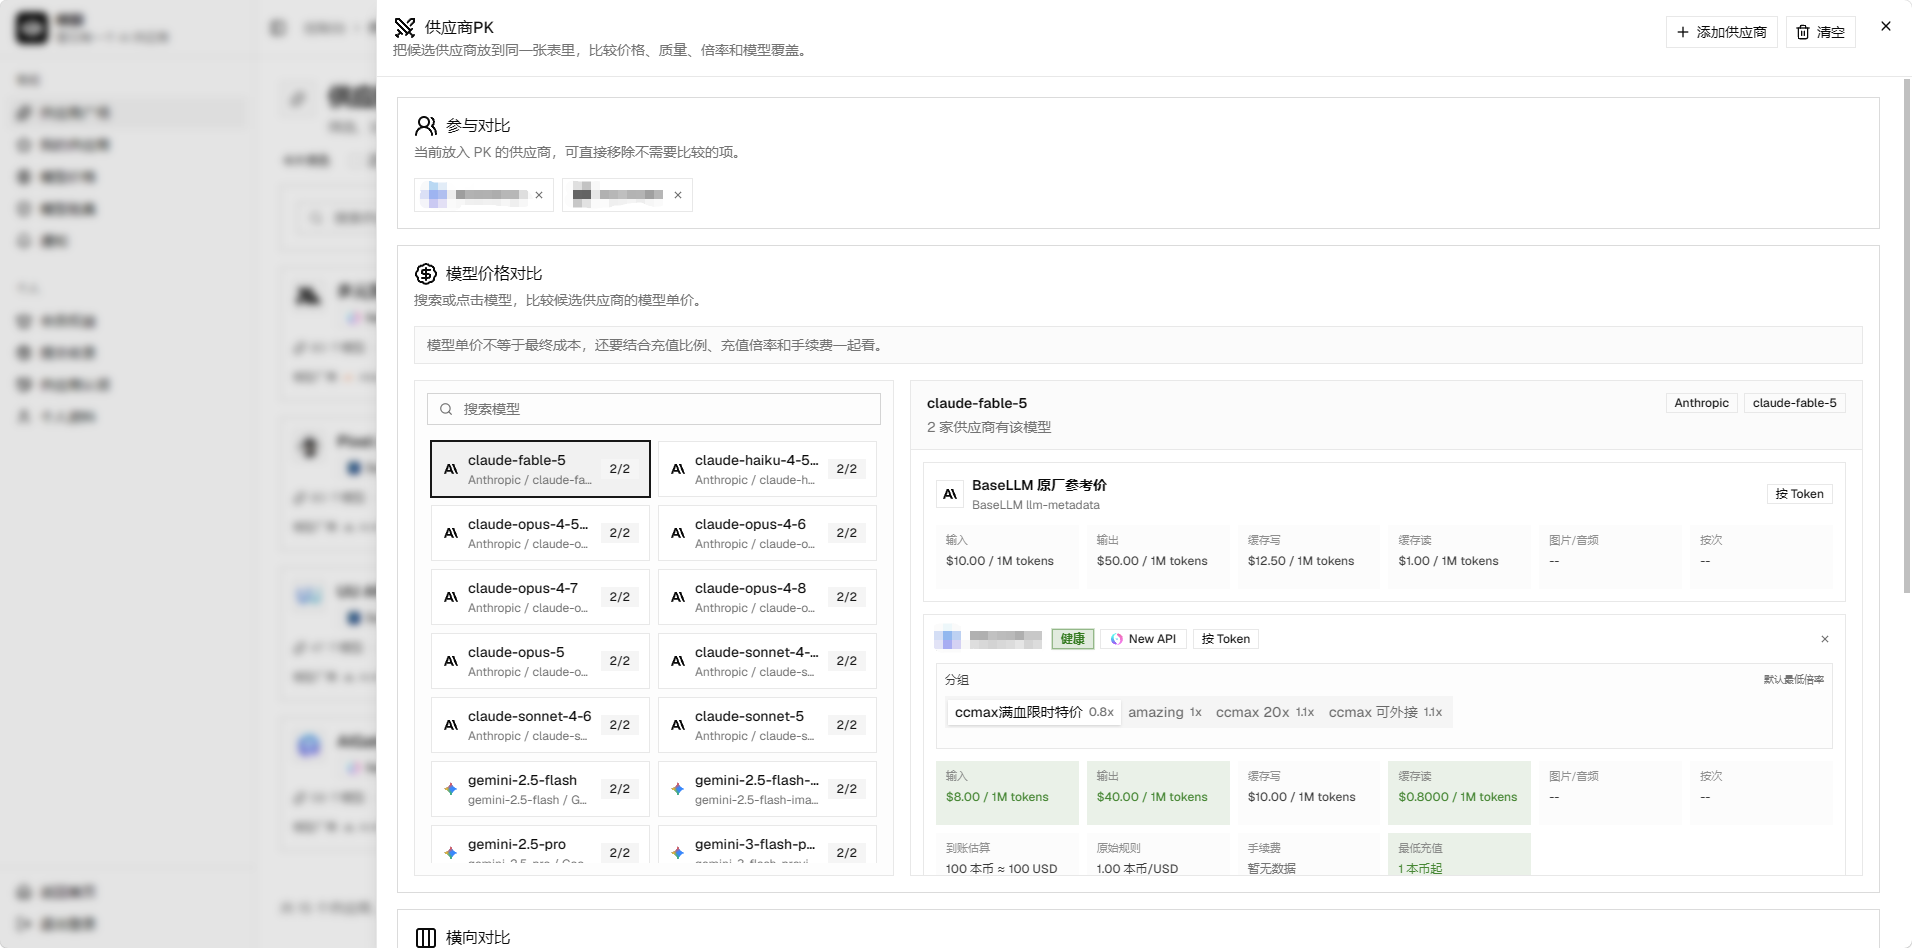The image size is (1912, 948).
Task: Remove the second supplier chip from comparison
Action: [678, 195]
